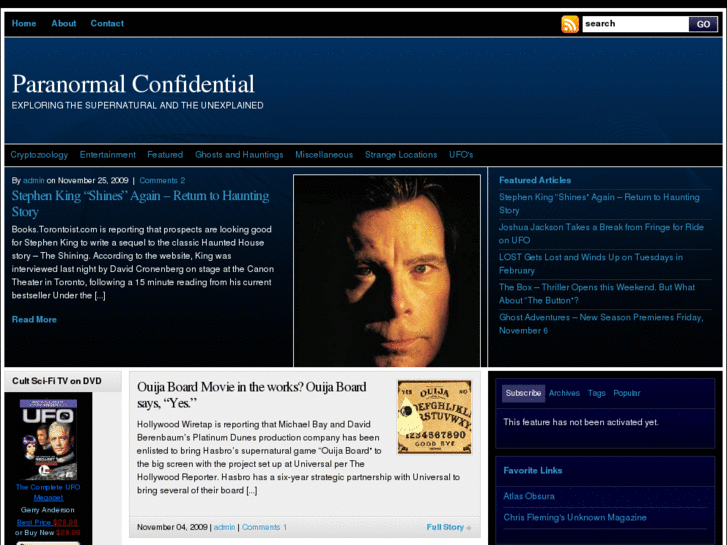Image resolution: width=727 pixels, height=545 pixels.
Task: Click the Paranormal Confidential site title
Action: (x=133, y=84)
